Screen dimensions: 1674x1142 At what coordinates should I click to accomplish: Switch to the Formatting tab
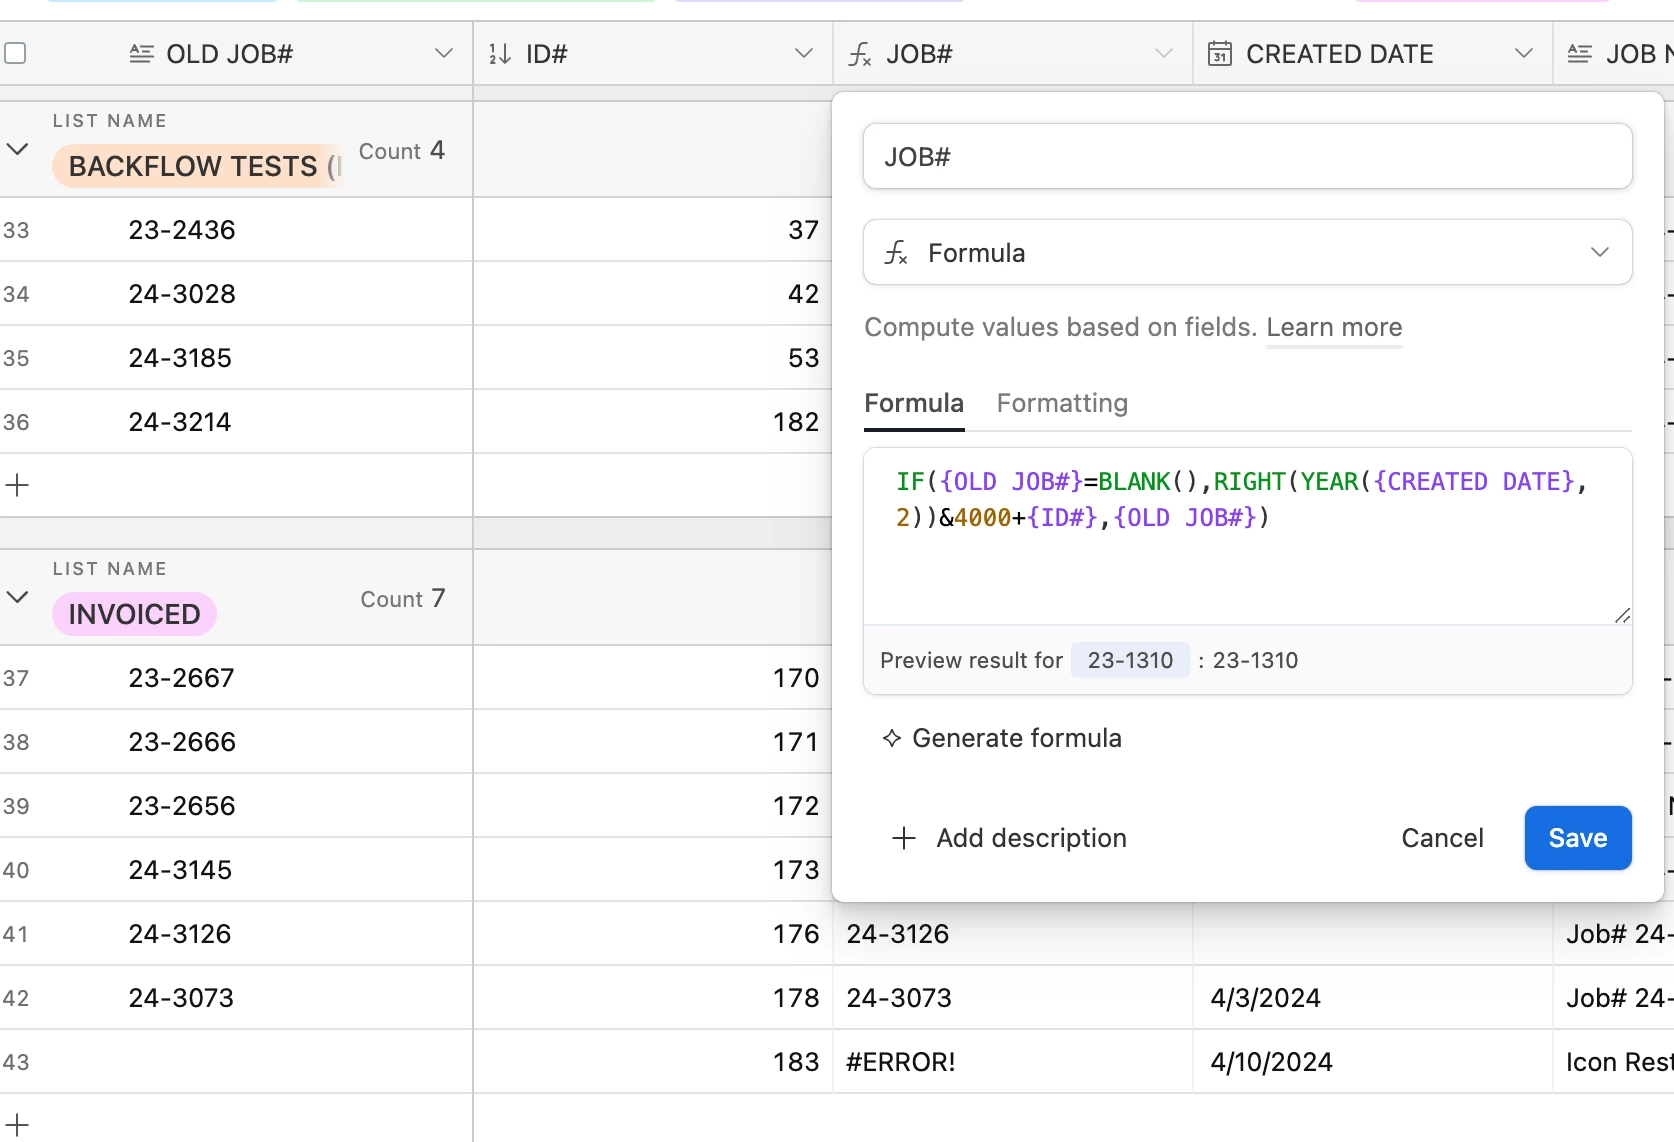point(1062,403)
